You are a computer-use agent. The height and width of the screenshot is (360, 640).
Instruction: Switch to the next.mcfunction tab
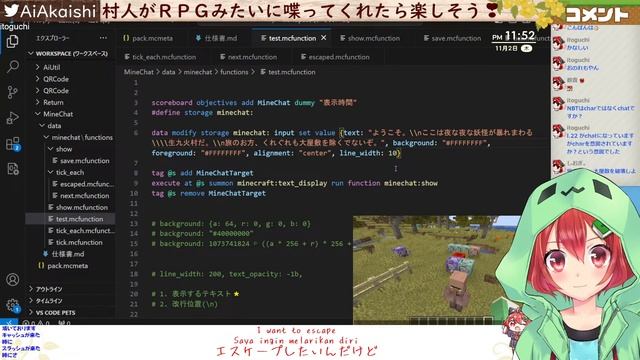pos(248,57)
